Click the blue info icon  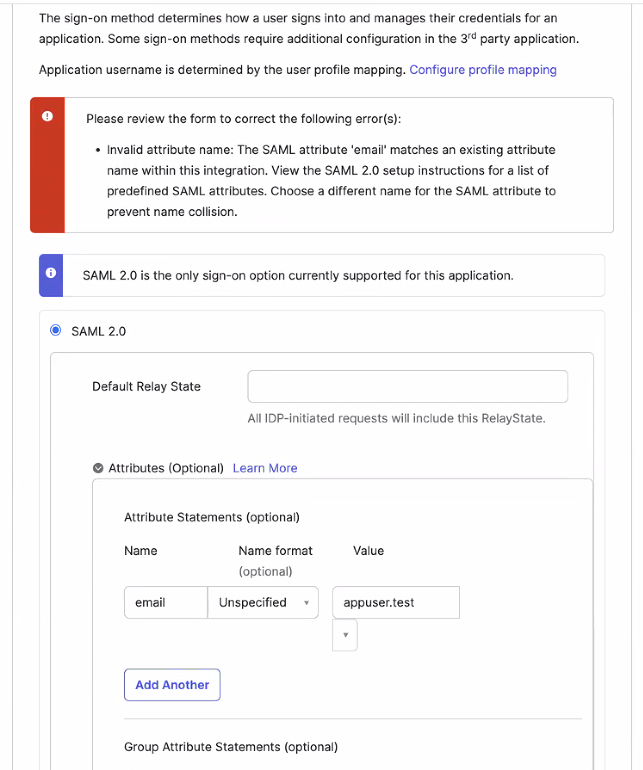click(51, 273)
